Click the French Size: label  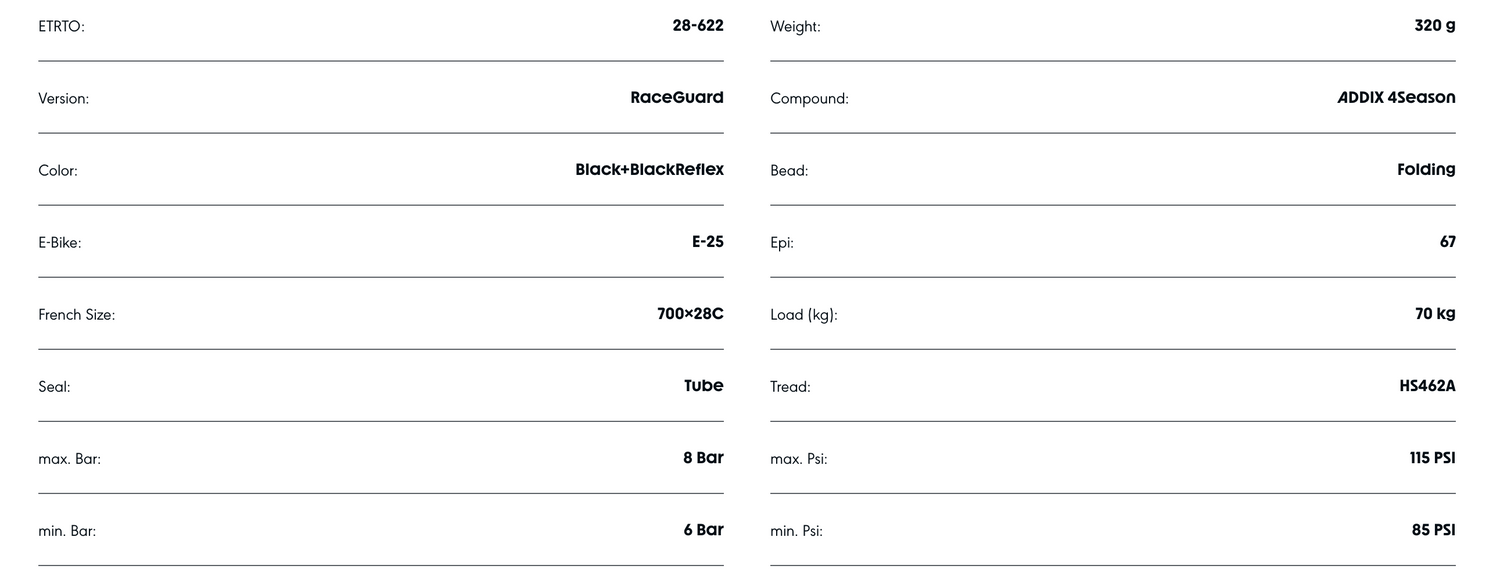coord(76,315)
